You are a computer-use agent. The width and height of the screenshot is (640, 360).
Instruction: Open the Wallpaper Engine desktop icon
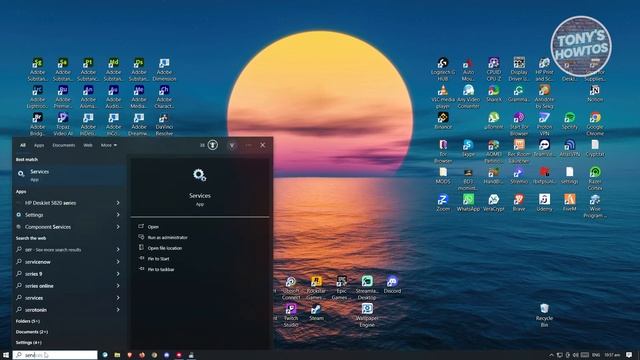(367, 315)
